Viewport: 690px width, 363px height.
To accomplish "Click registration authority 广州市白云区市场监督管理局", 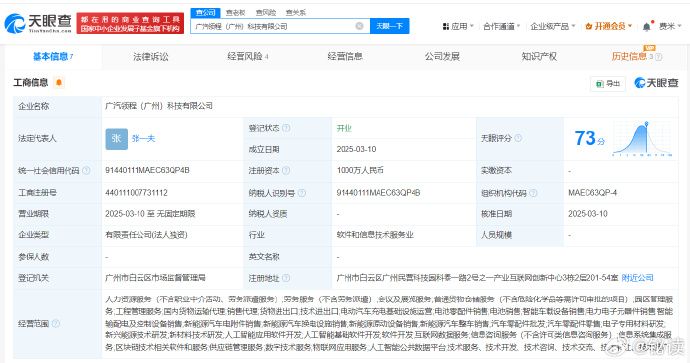I will pos(155,278).
